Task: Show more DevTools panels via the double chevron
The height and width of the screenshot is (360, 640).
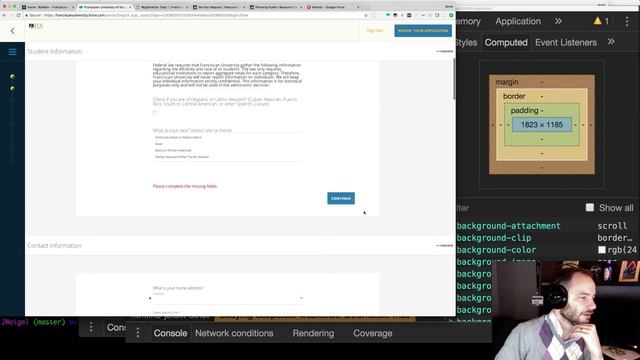Action: tap(558, 21)
